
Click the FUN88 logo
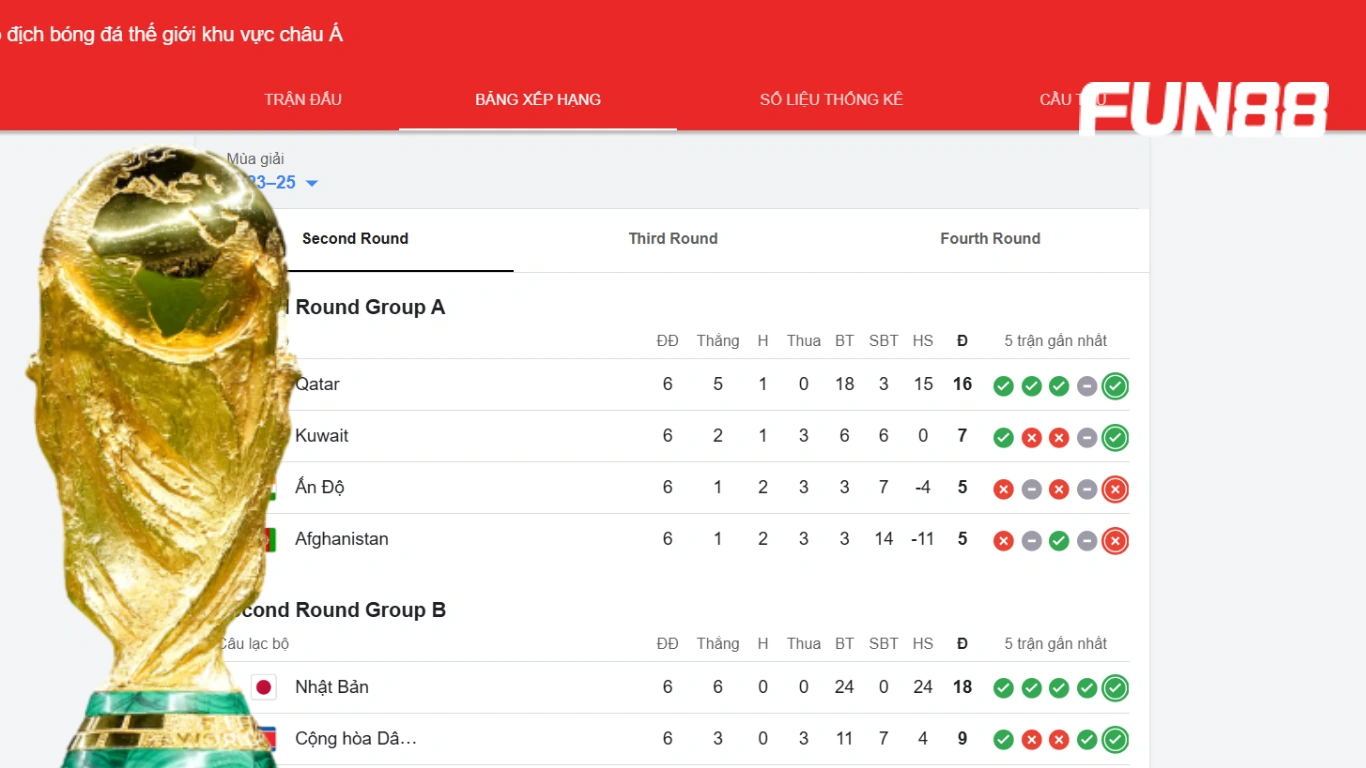pyautogui.click(x=1203, y=109)
